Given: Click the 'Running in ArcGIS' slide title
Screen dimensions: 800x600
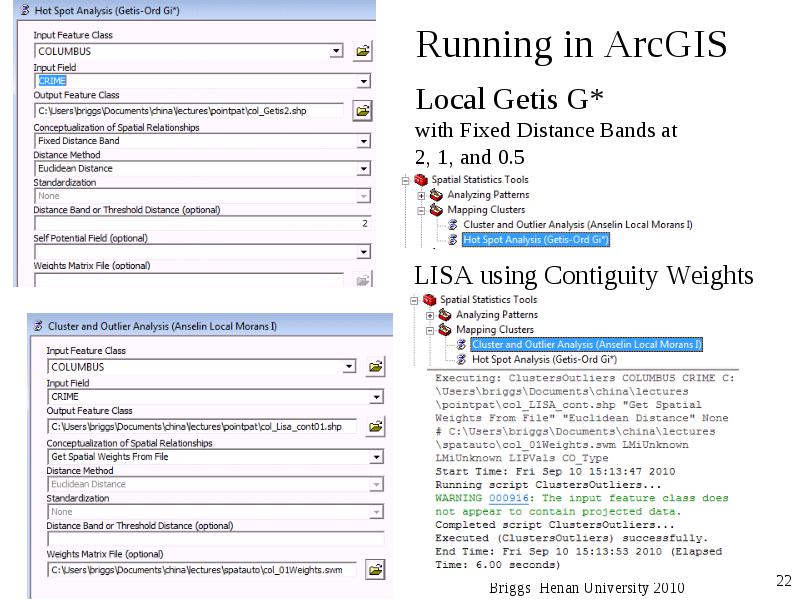Looking at the screenshot, I should (x=571, y=44).
